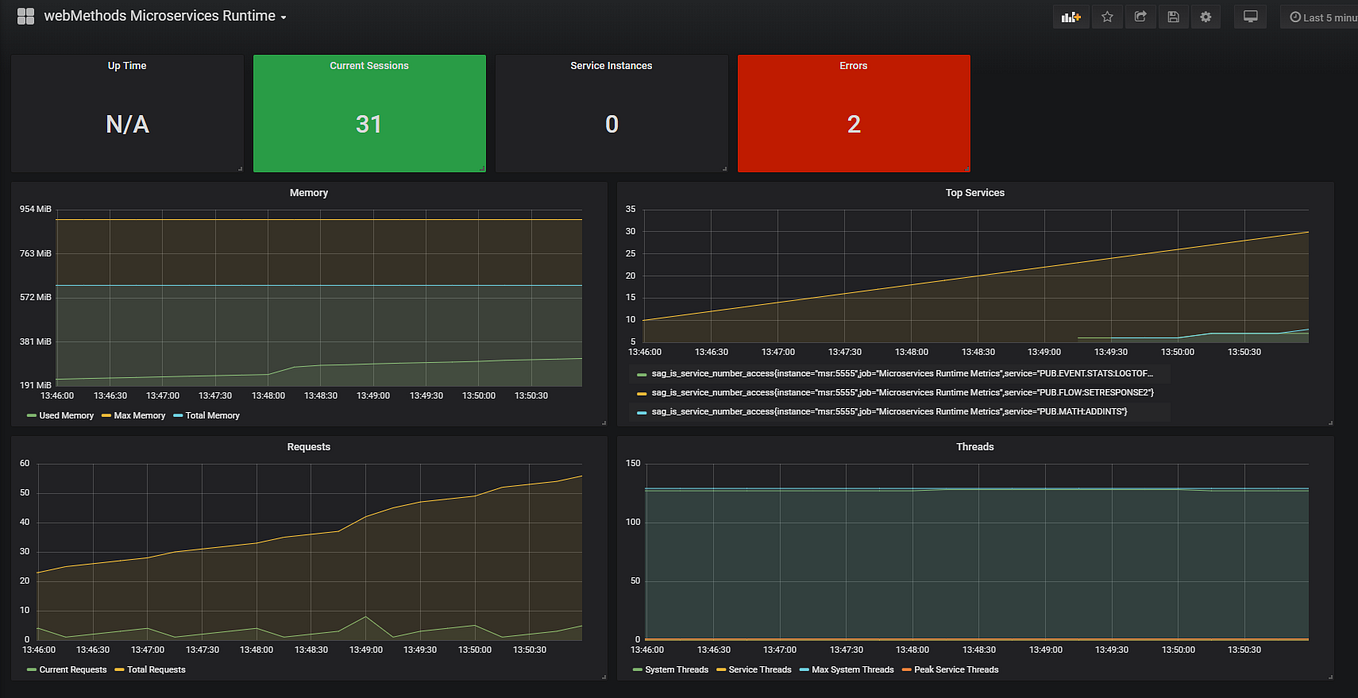The height and width of the screenshot is (698, 1358).
Task: Click the Save dashboard icon
Action: pyautogui.click(x=1173, y=16)
